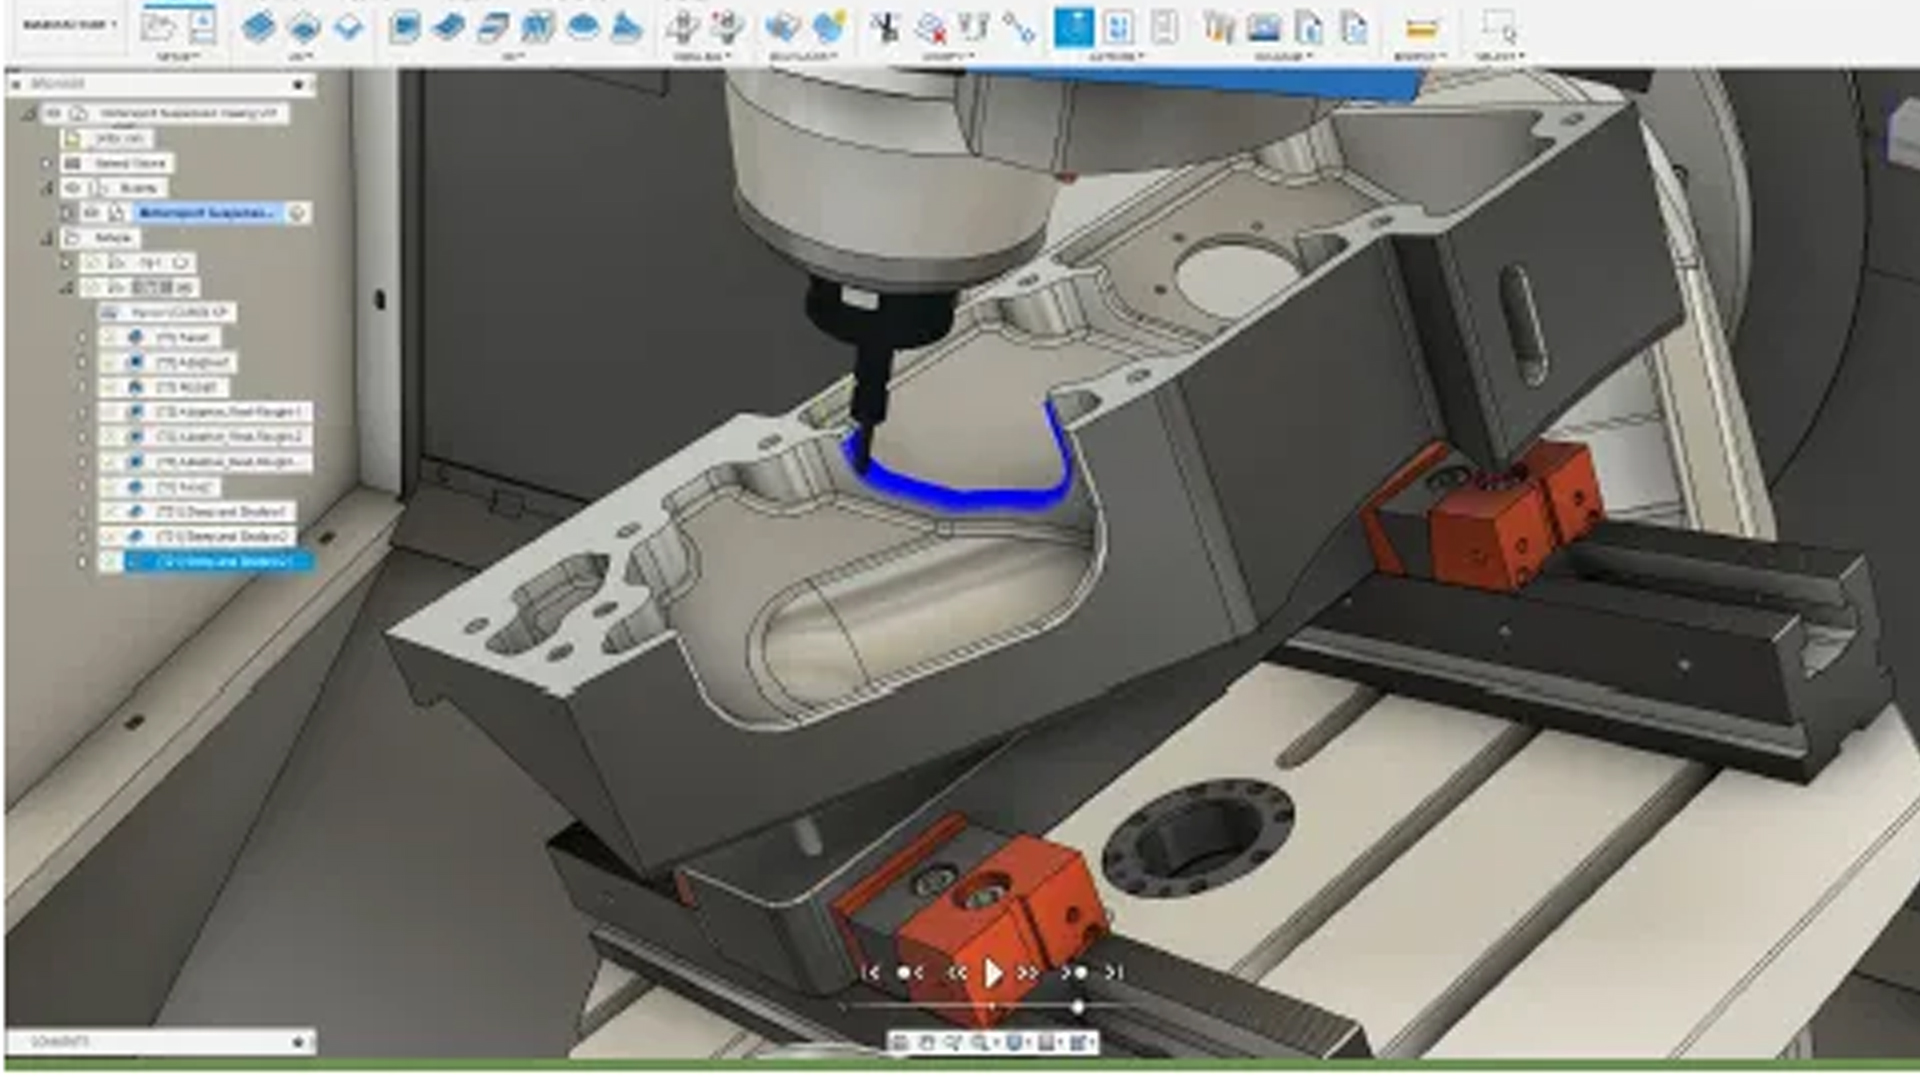Collapse the root document tree node
The image size is (1920, 1080).
29,113
